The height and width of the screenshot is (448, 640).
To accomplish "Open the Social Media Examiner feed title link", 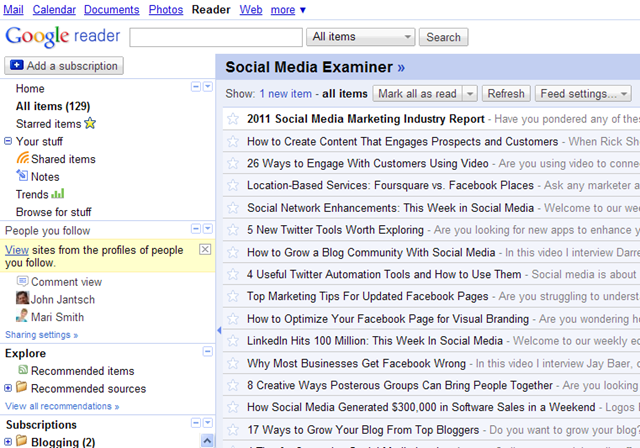I will coord(315,67).
